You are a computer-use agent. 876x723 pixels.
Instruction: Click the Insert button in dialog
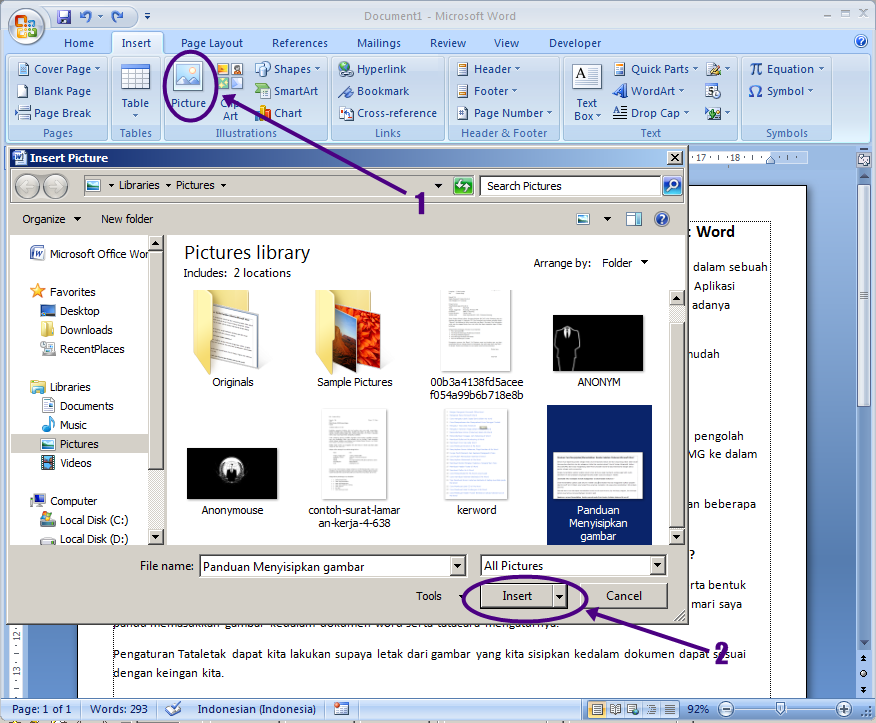click(x=517, y=597)
